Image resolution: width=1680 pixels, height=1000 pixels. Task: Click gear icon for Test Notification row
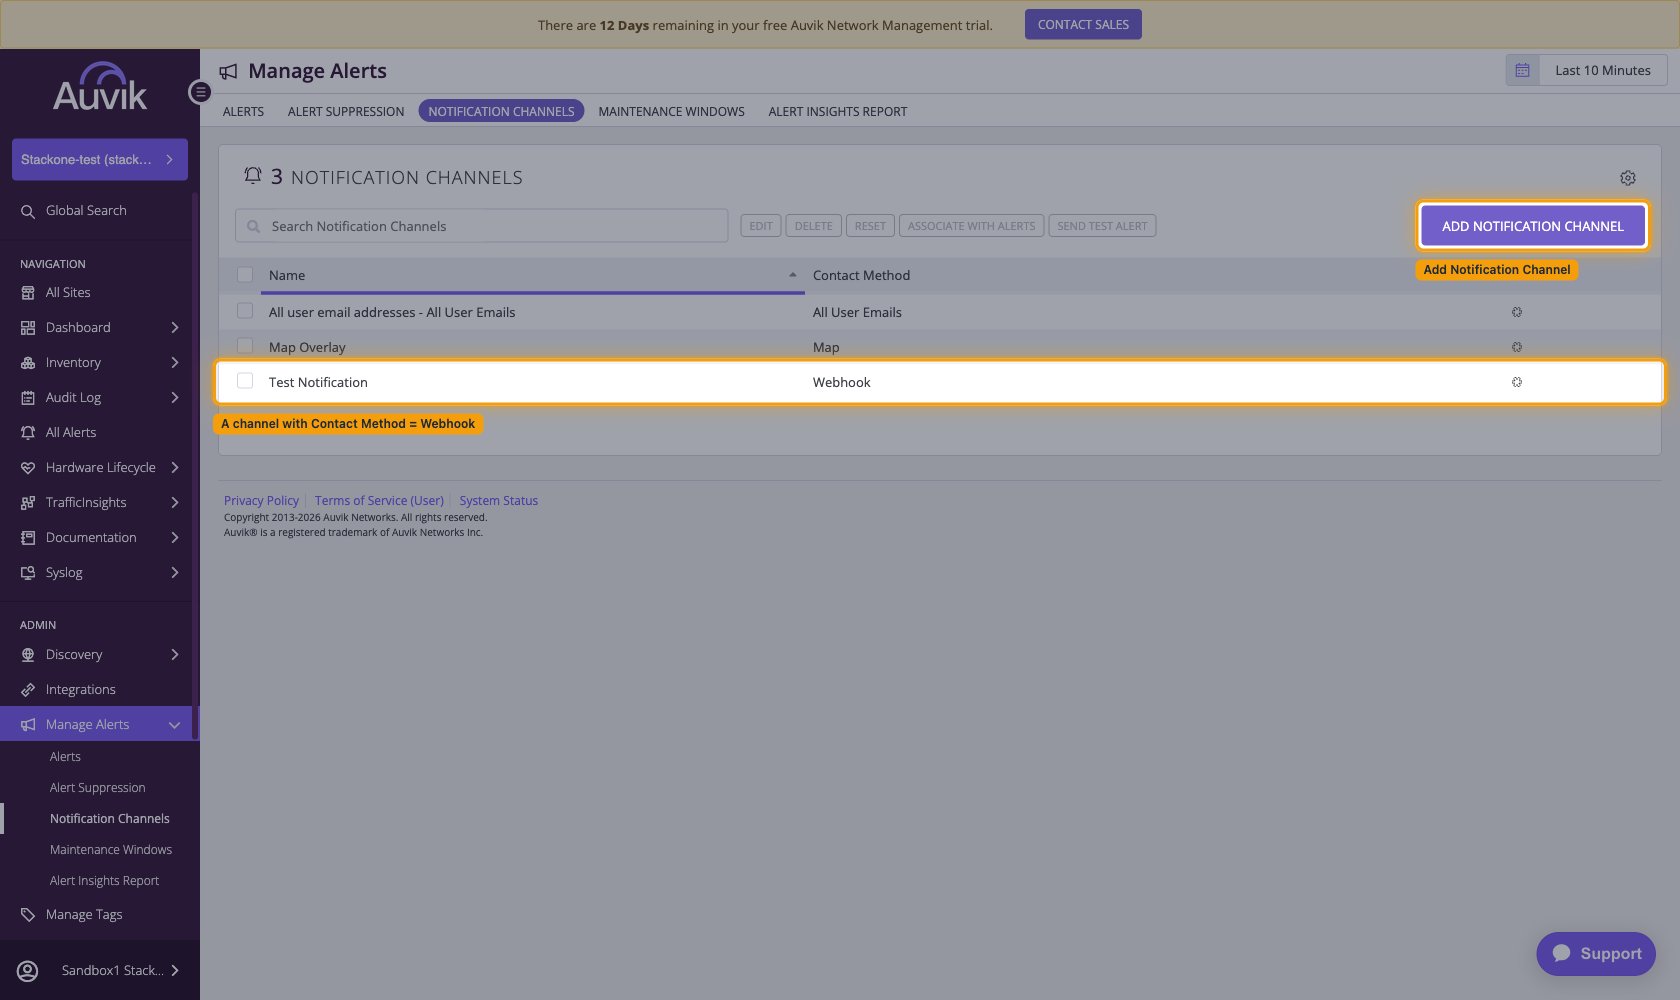tap(1517, 382)
